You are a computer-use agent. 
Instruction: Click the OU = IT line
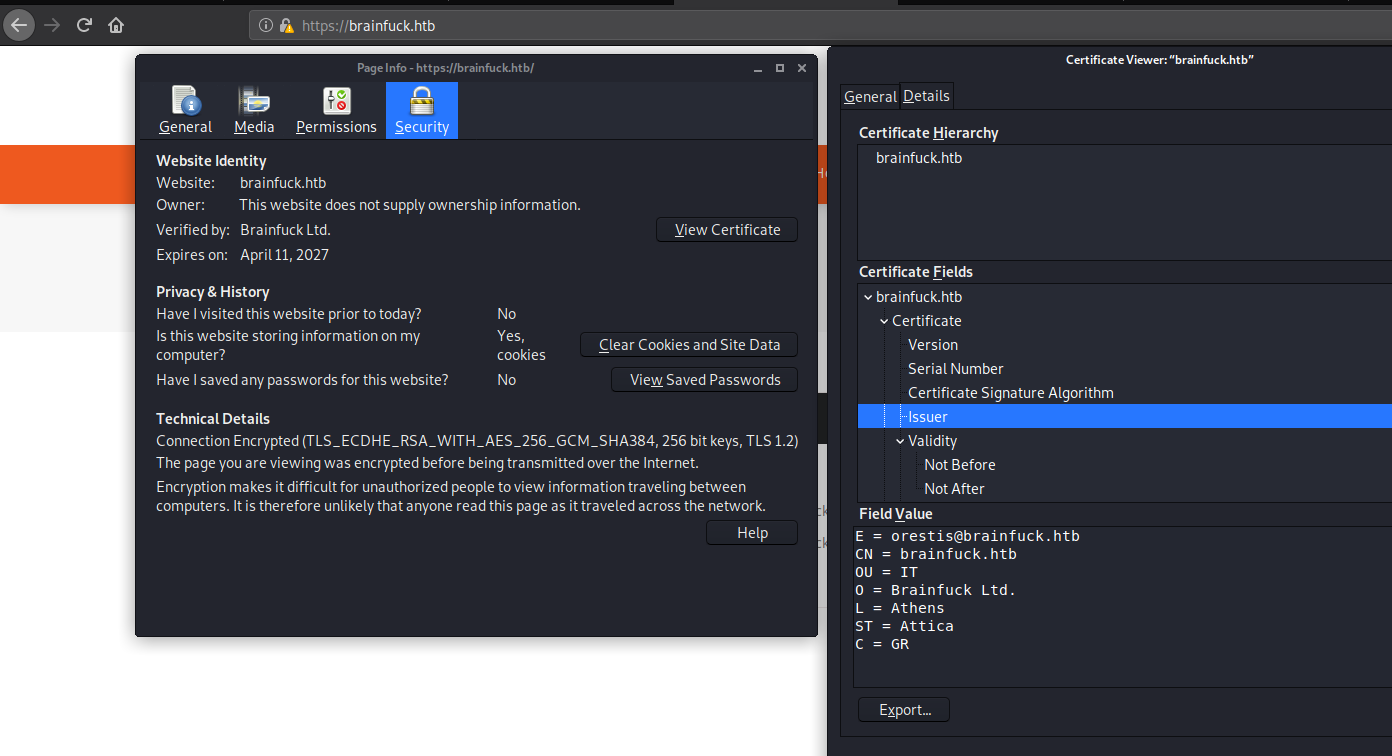click(x=887, y=572)
